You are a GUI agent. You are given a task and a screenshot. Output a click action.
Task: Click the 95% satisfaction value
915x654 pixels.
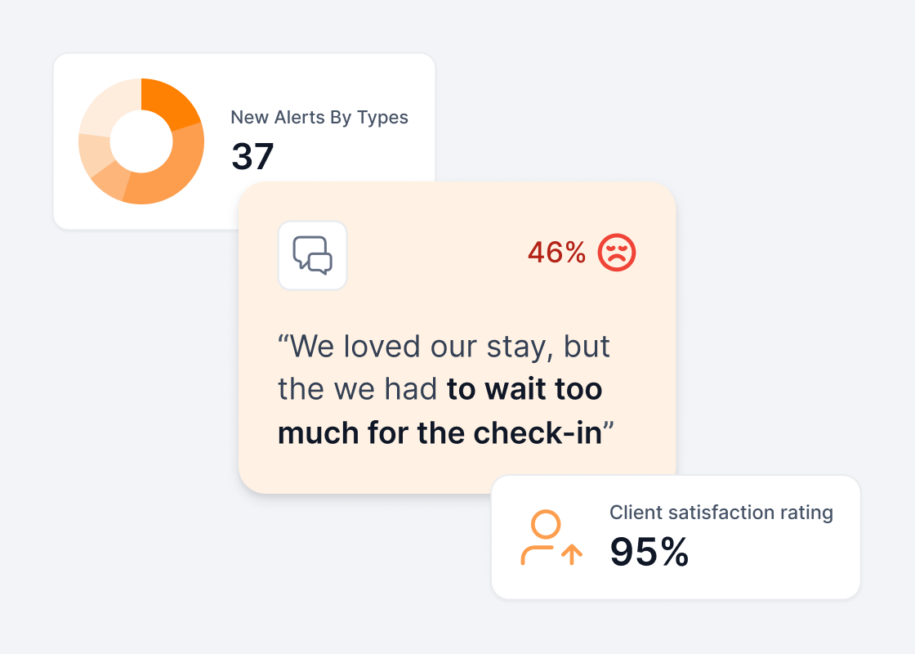tap(649, 552)
